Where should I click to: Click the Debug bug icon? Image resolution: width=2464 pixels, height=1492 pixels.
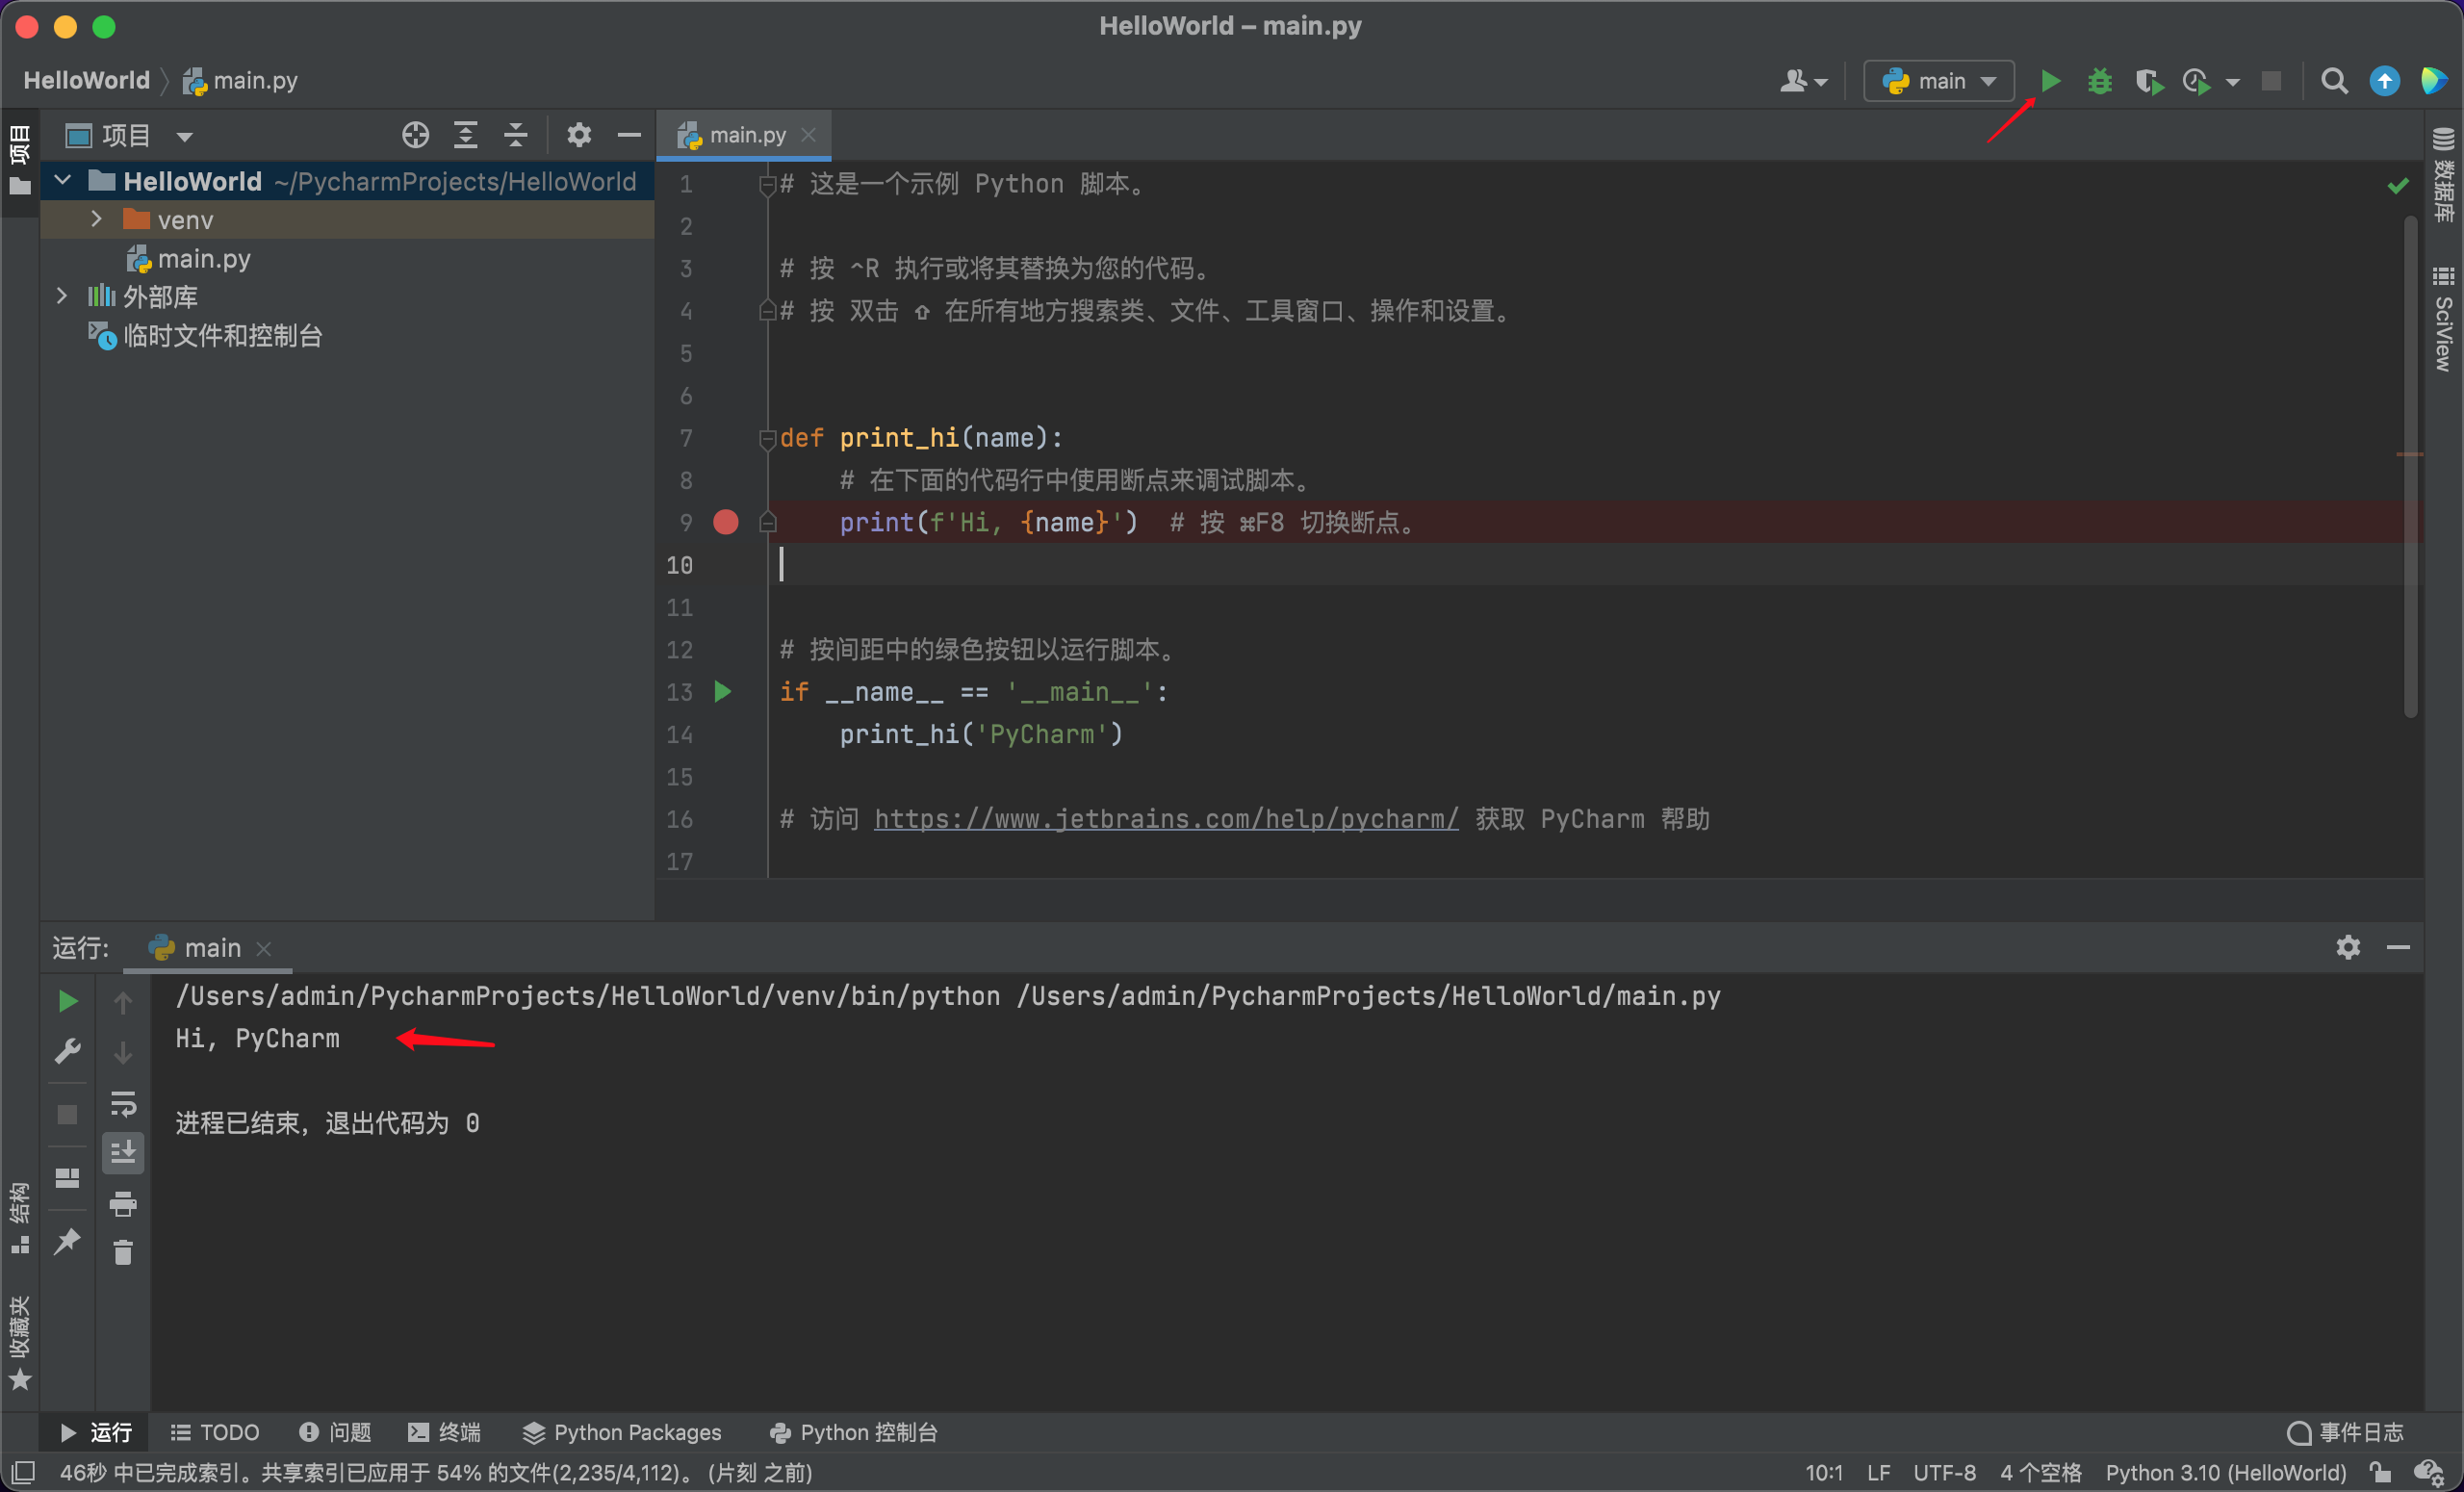point(2099,81)
